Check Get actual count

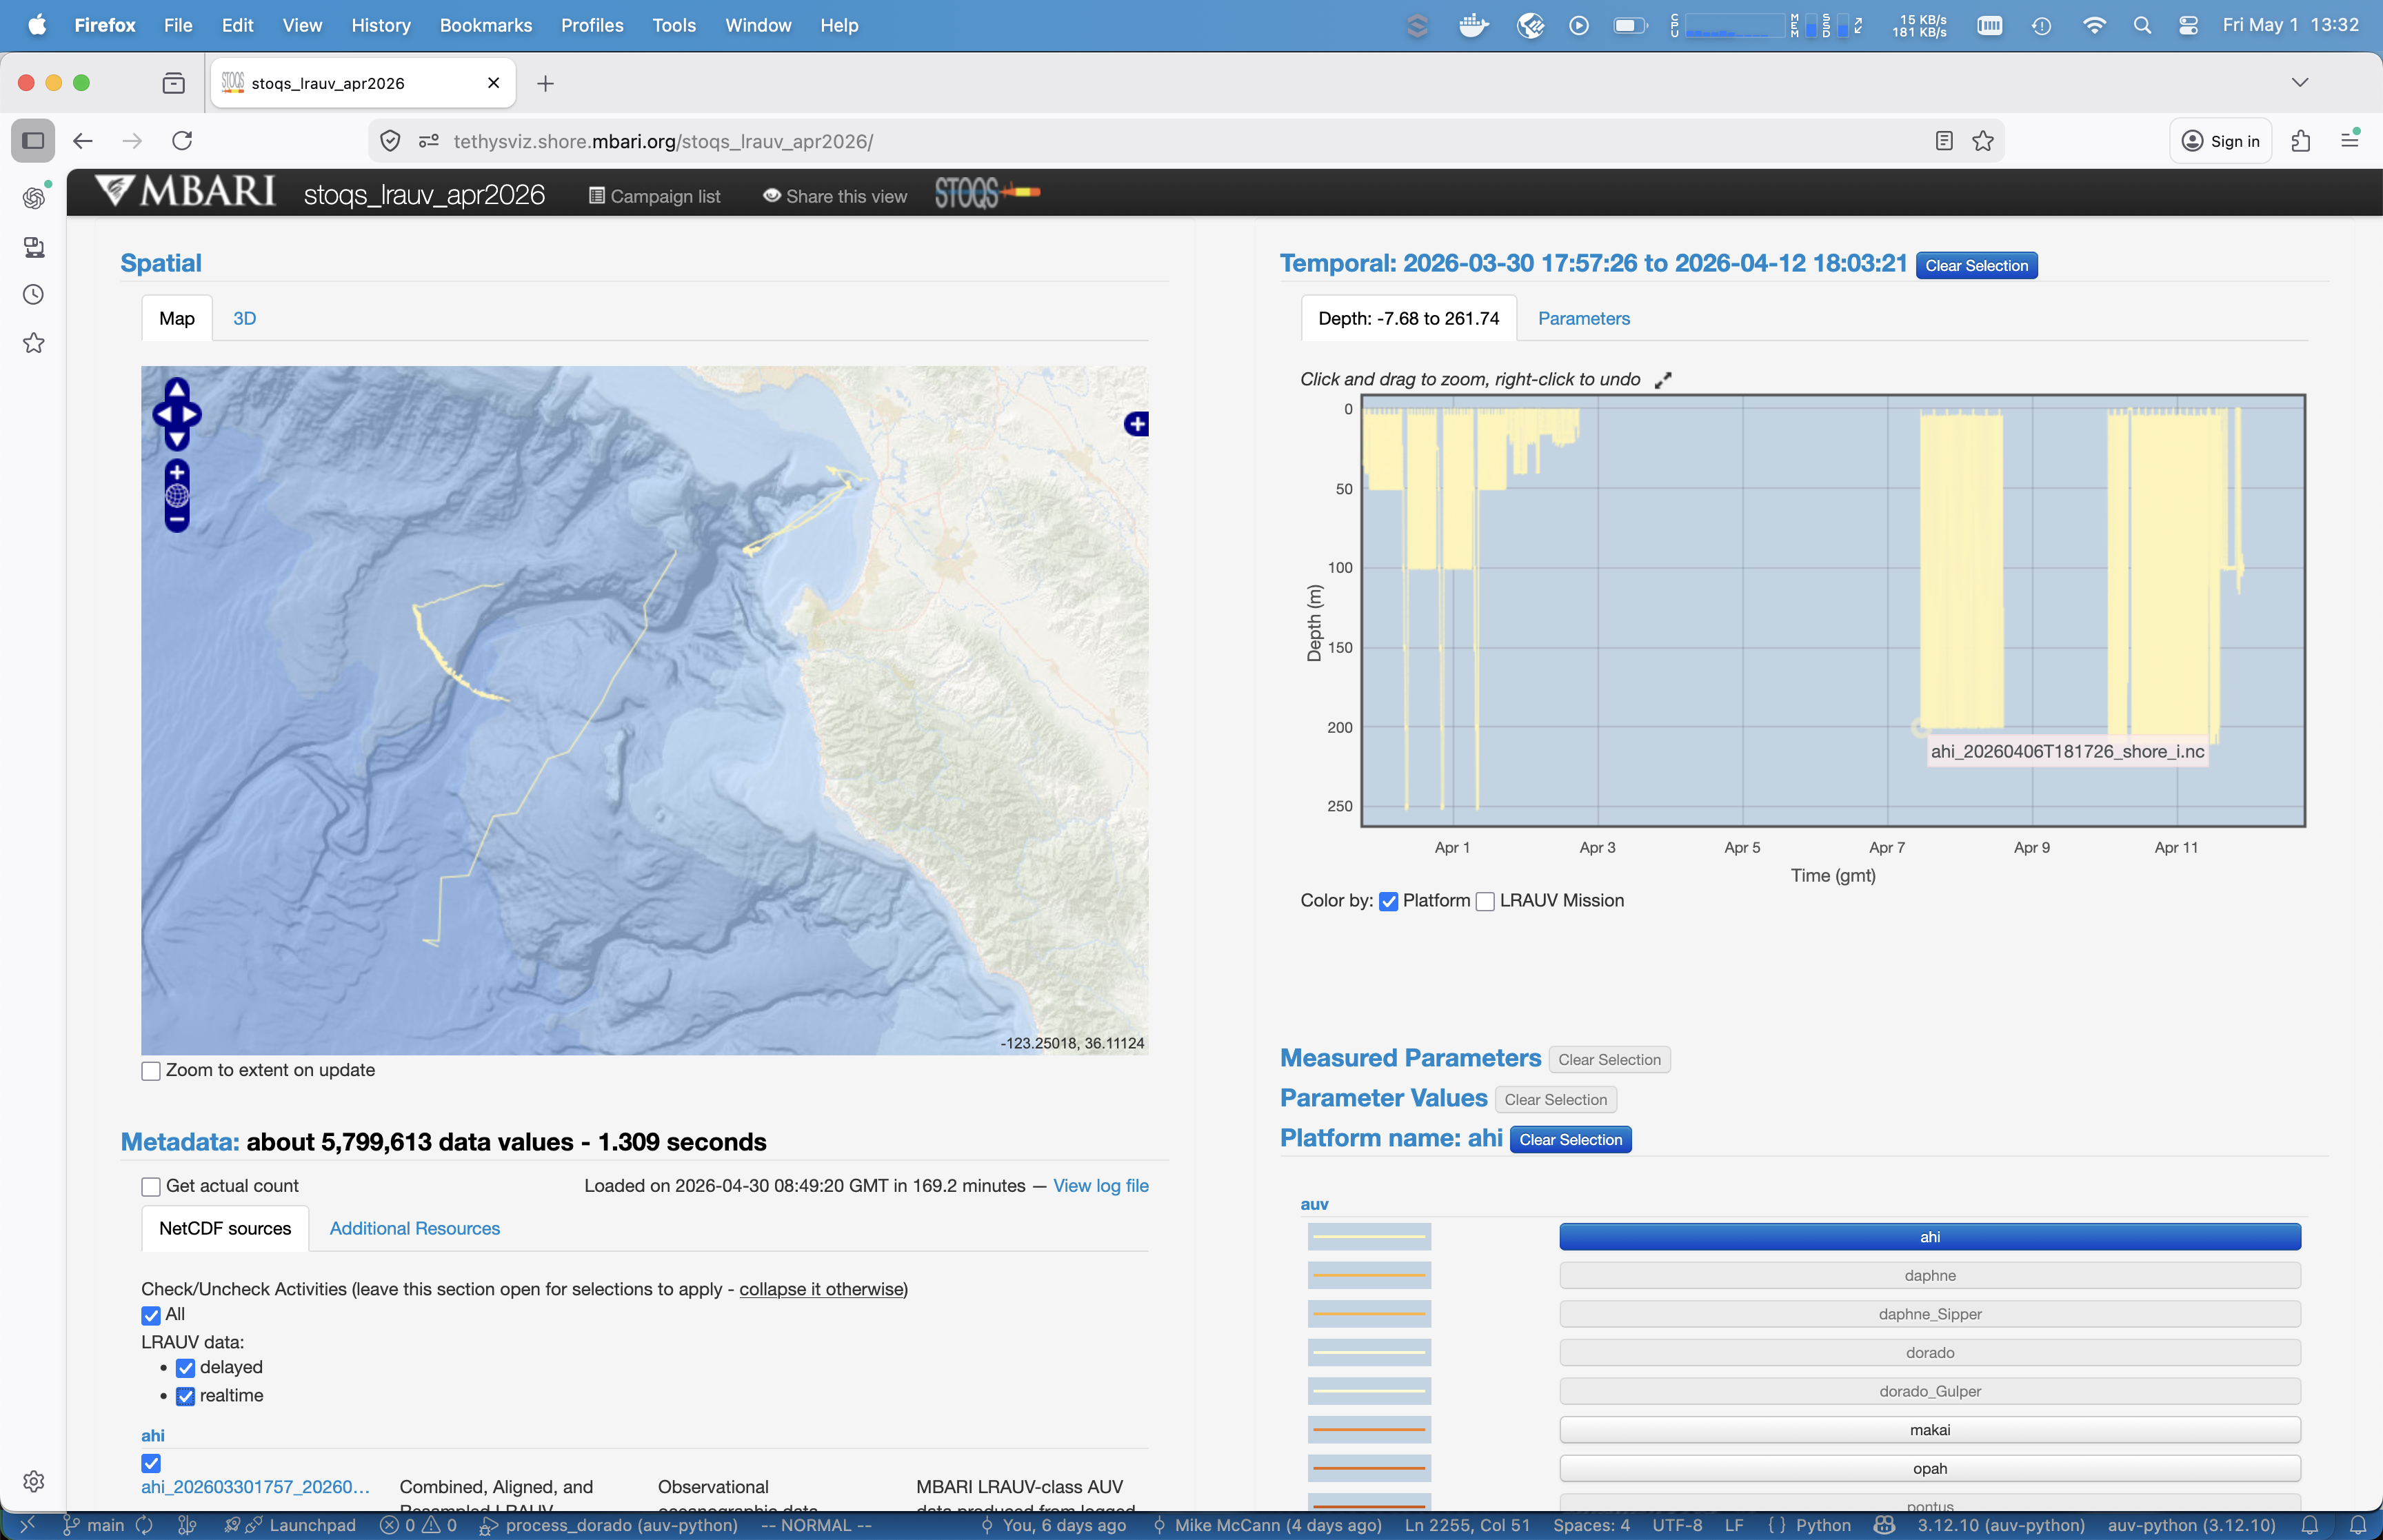tap(151, 1187)
